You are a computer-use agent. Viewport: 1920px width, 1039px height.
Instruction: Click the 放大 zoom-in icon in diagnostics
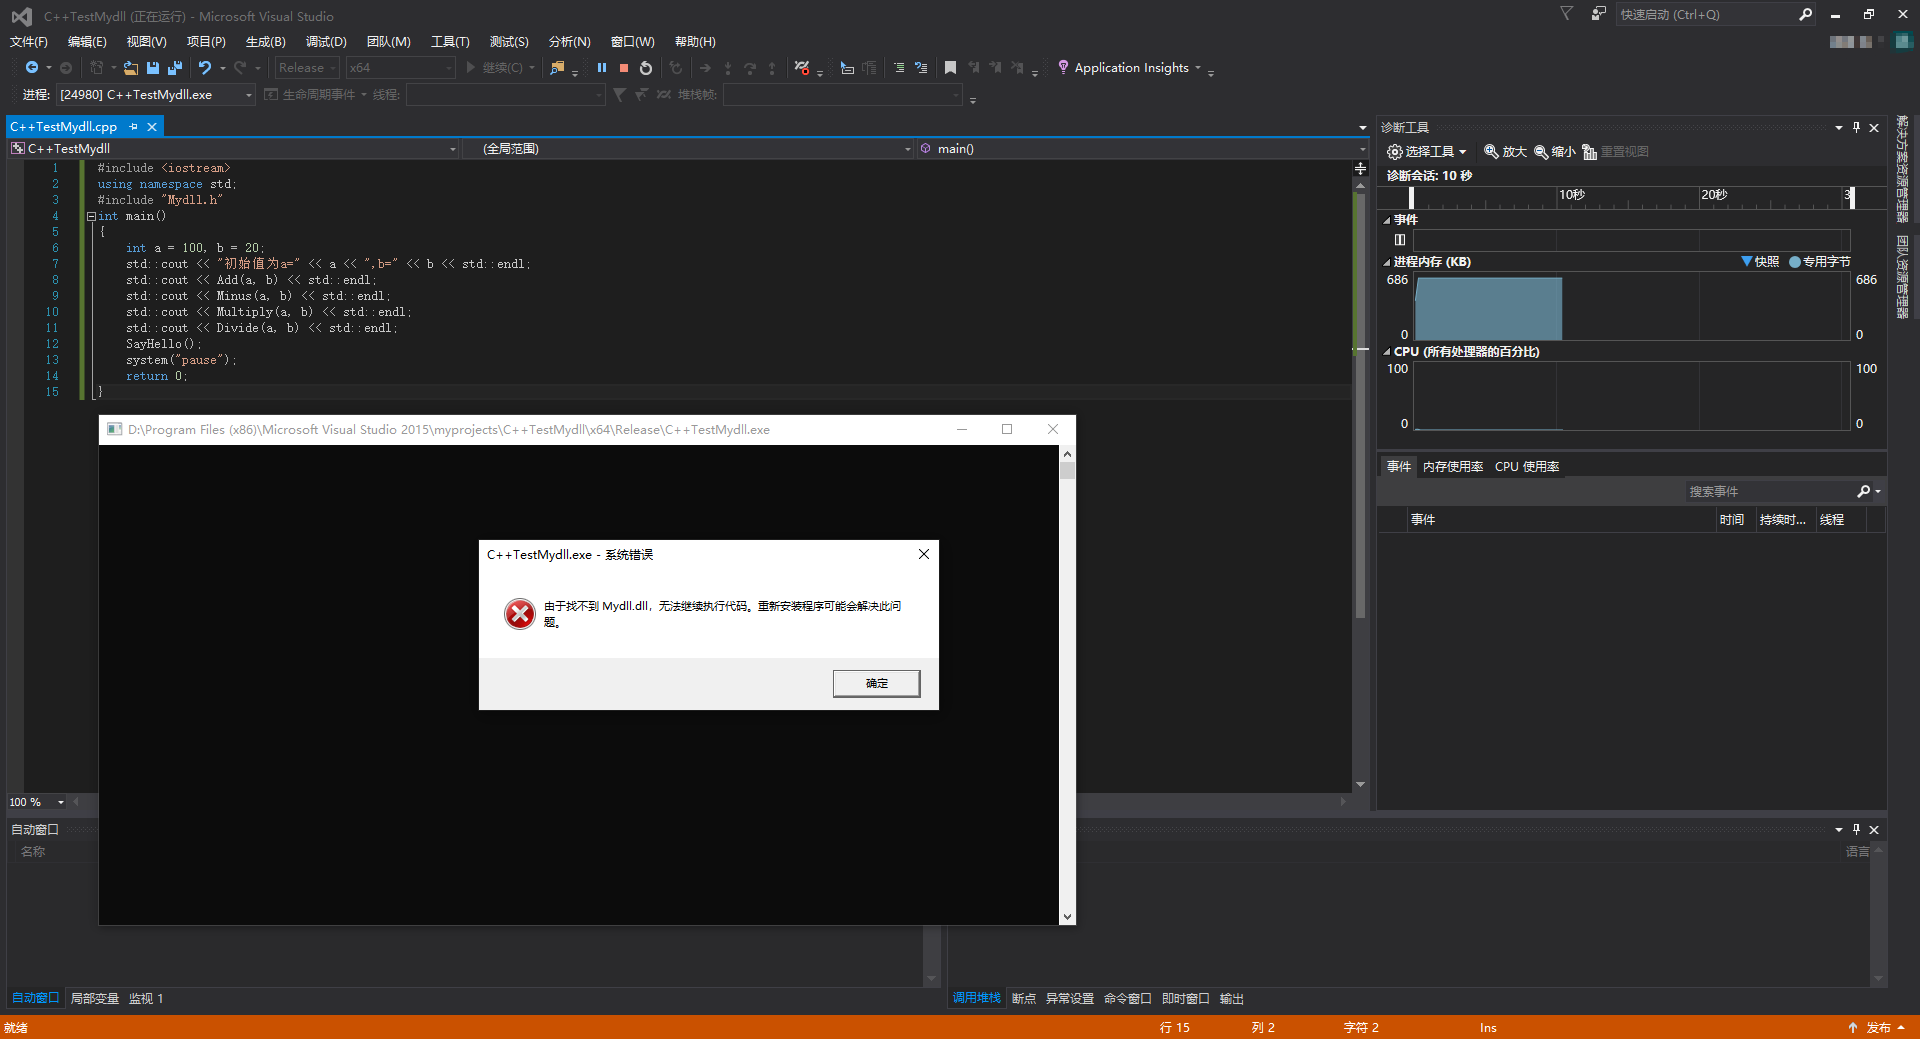coord(1504,151)
